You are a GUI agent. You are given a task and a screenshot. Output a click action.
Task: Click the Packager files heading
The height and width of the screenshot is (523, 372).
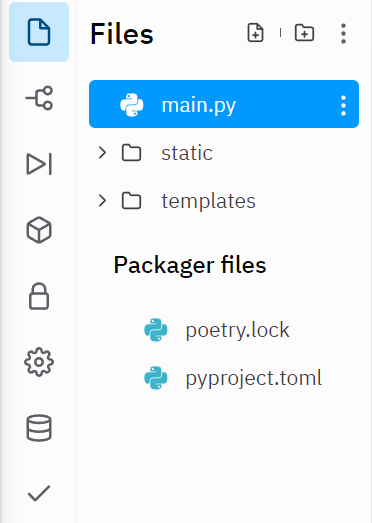coord(190,265)
